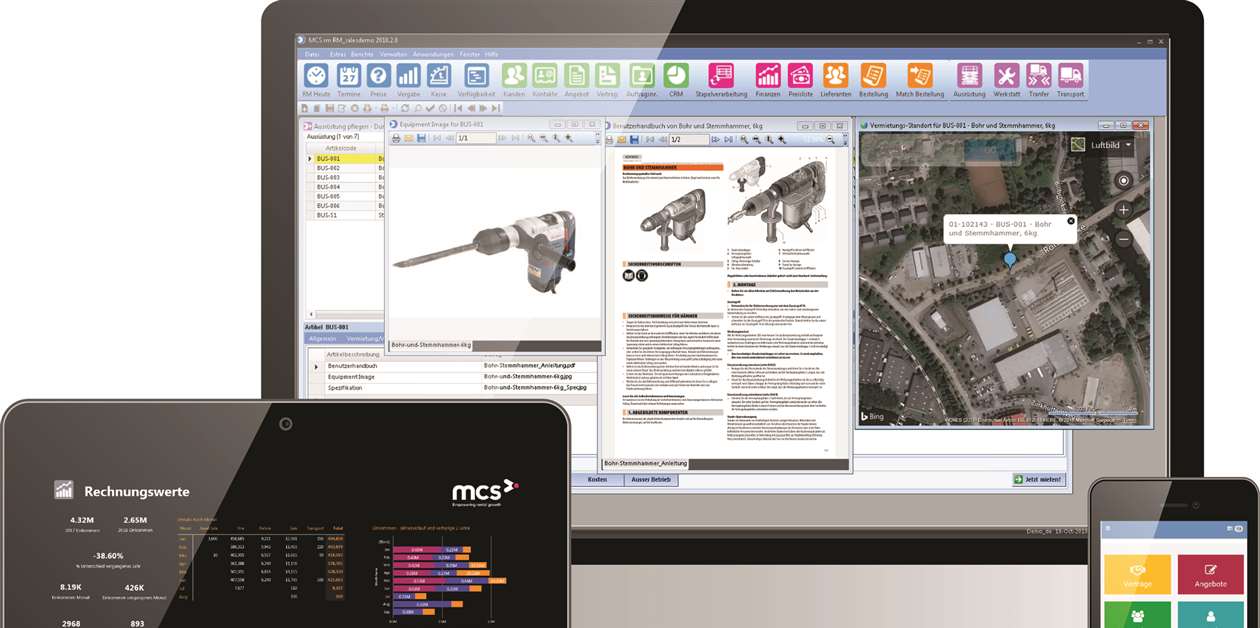Click print icon in Equipment Image window

coord(396,138)
